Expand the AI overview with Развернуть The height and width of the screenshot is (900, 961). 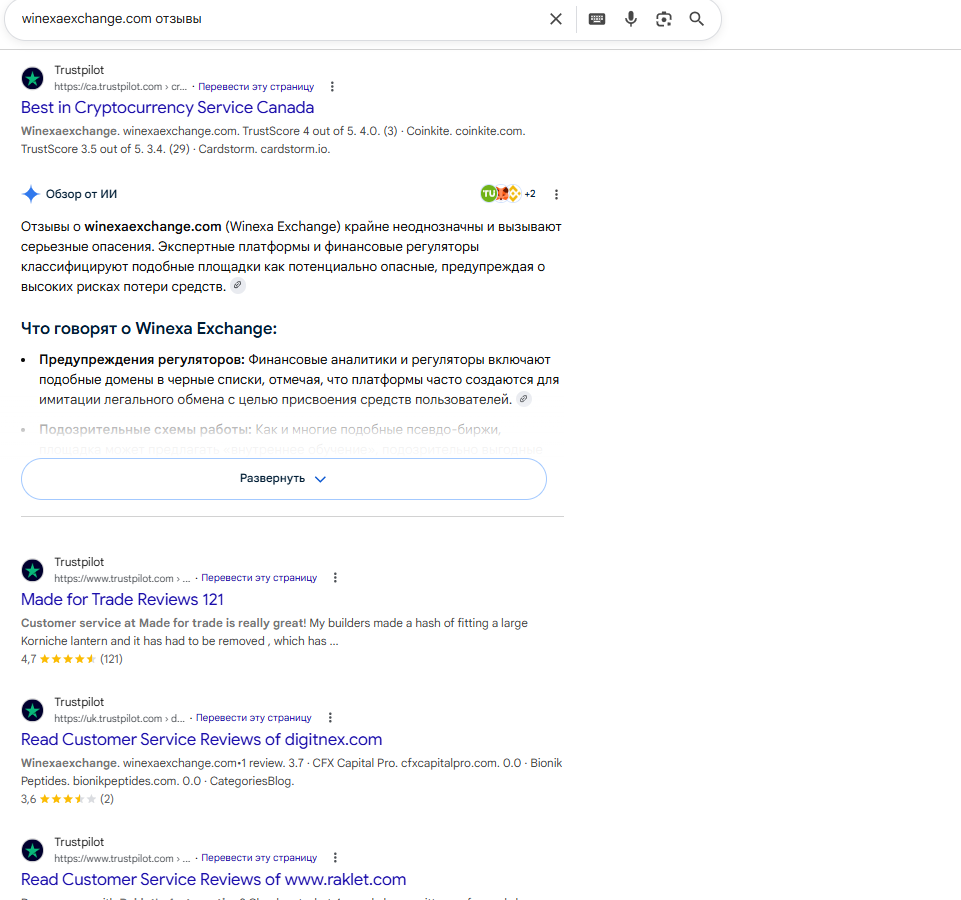pos(283,479)
